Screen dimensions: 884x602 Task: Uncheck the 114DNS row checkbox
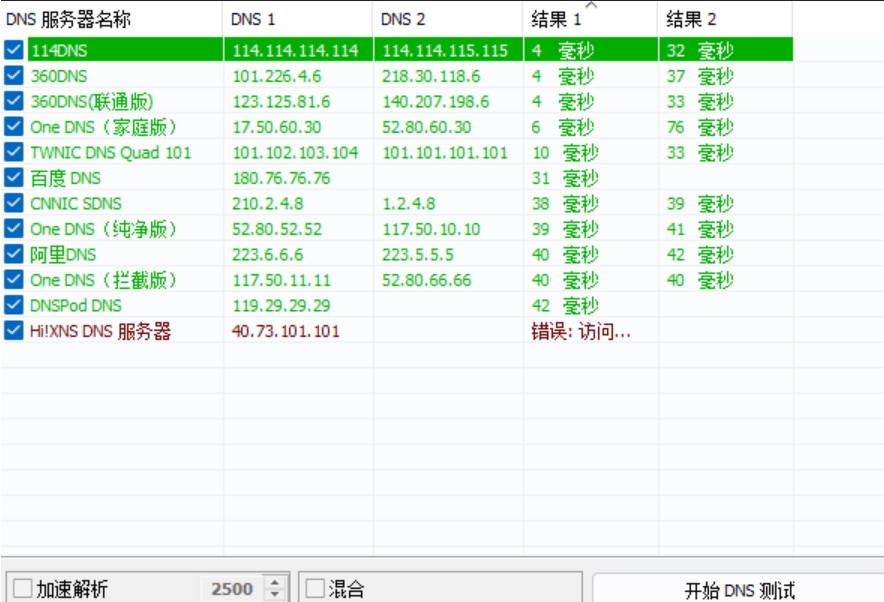click(14, 50)
